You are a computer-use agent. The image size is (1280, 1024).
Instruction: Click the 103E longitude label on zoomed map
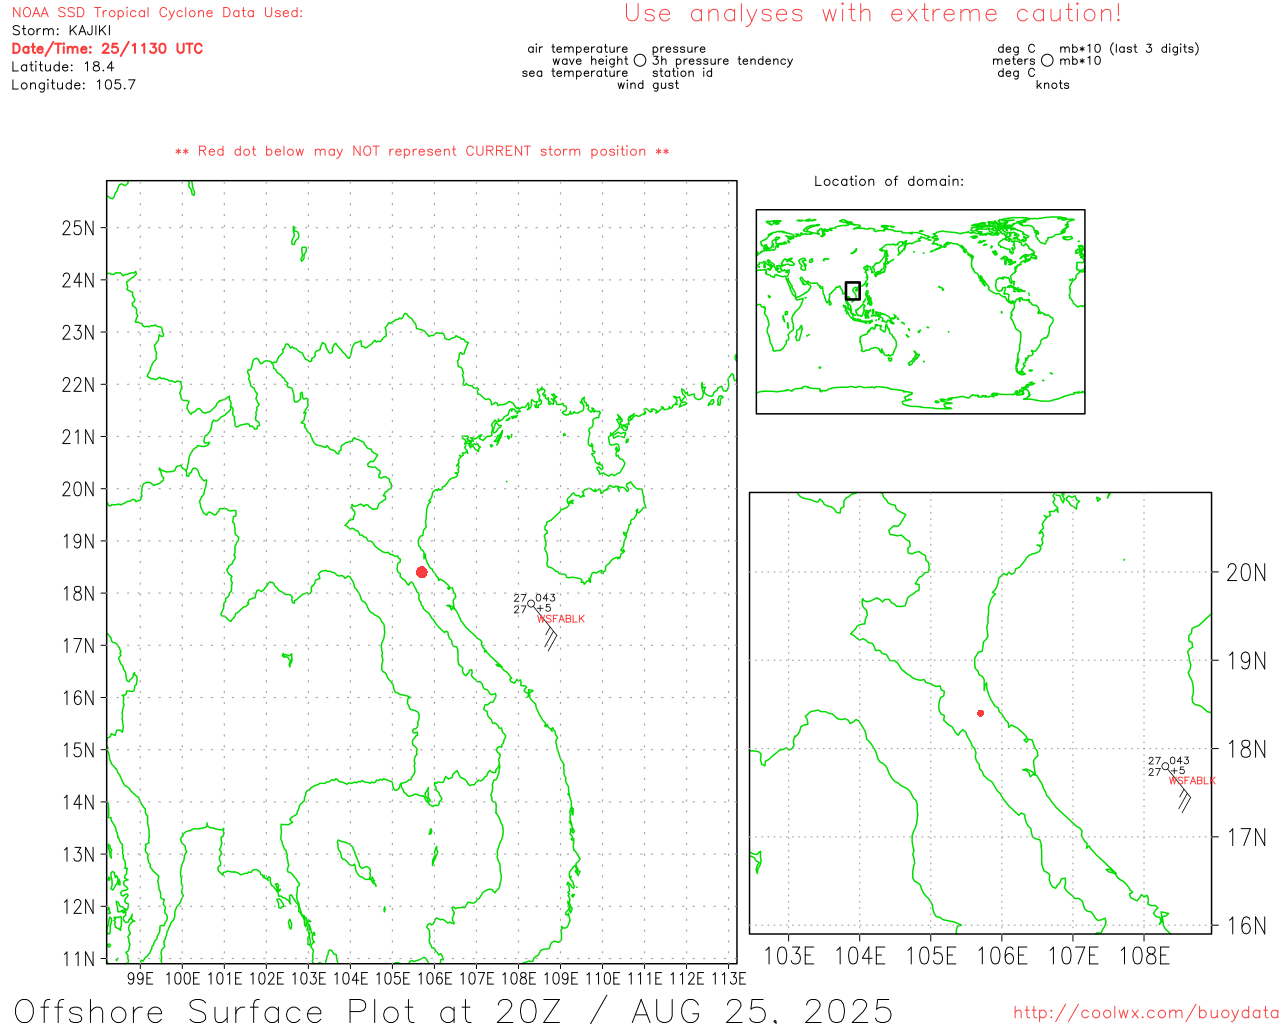coord(789,957)
